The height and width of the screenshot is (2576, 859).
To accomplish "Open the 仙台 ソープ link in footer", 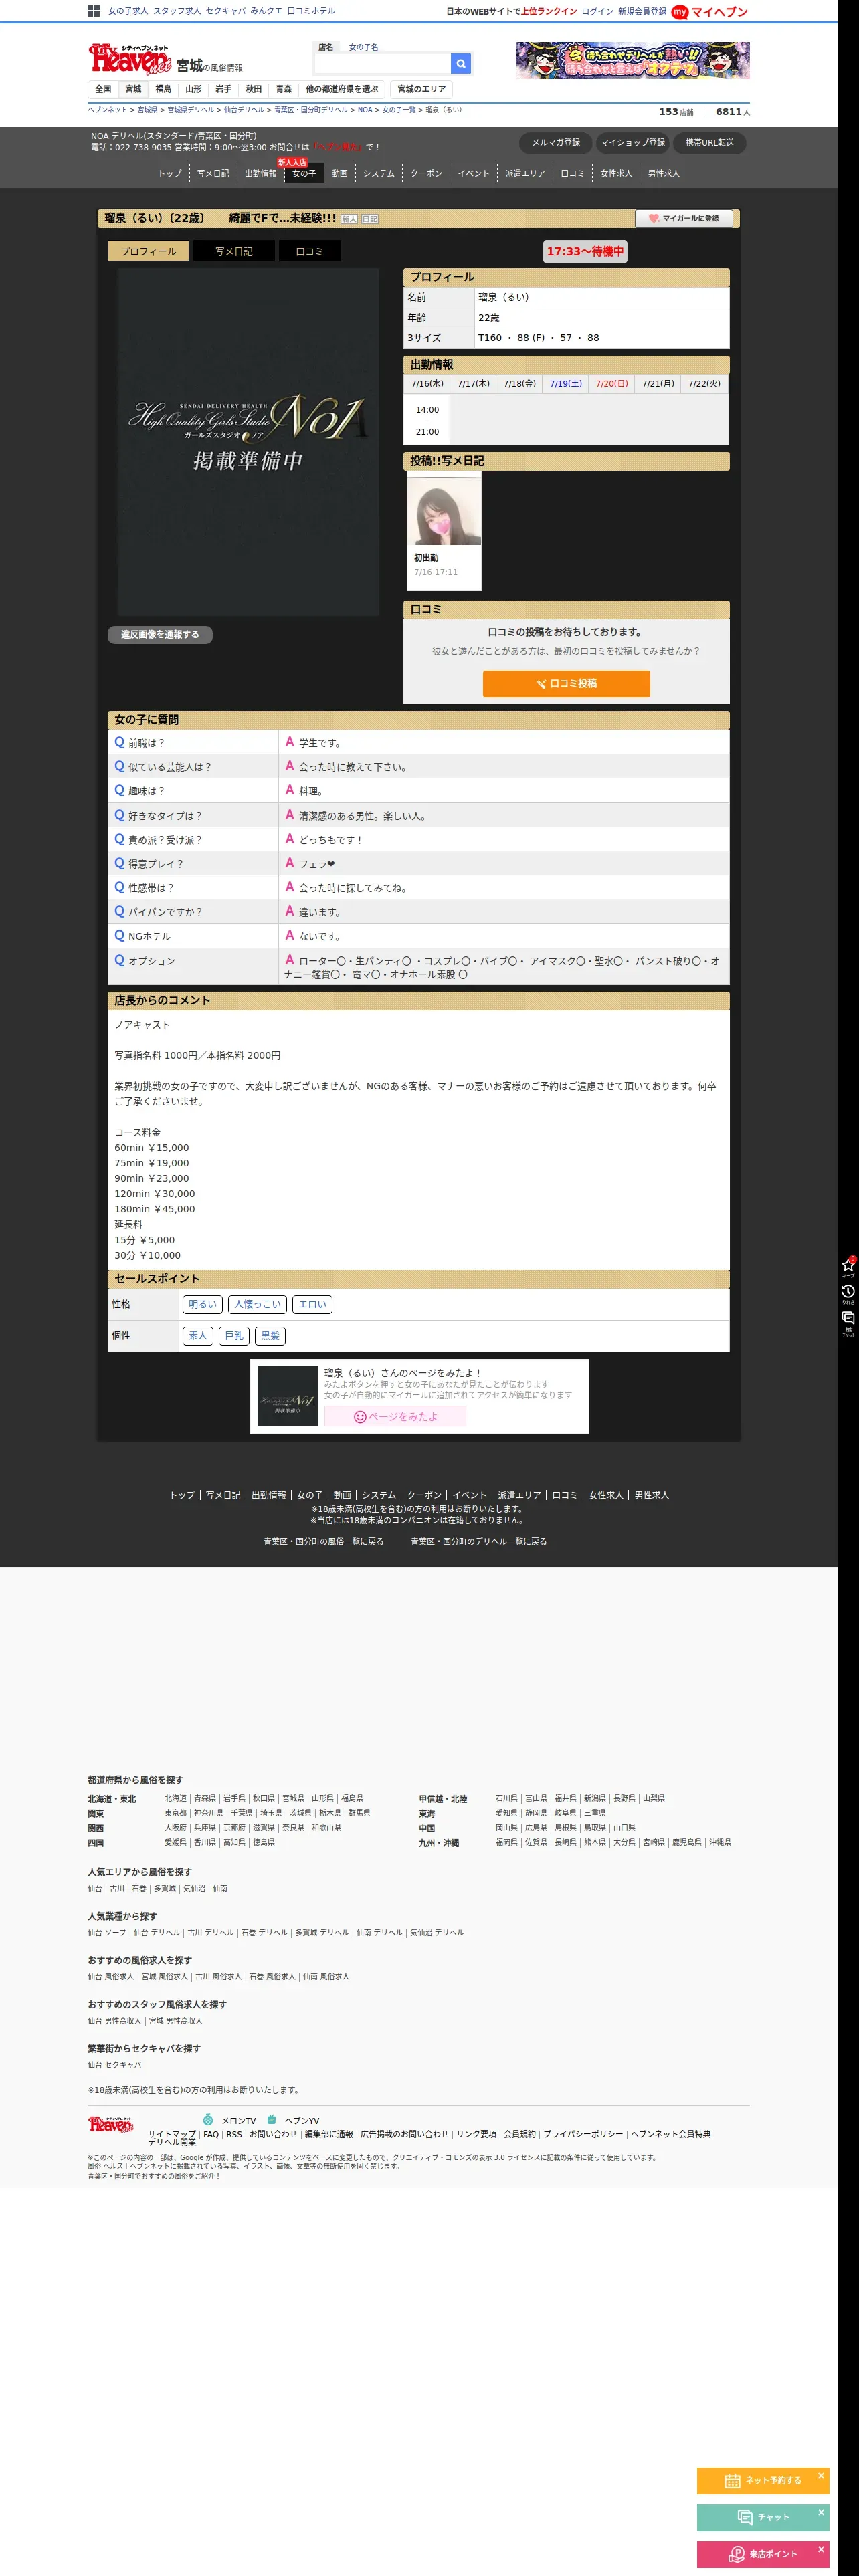I will click(x=107, y=1933).
